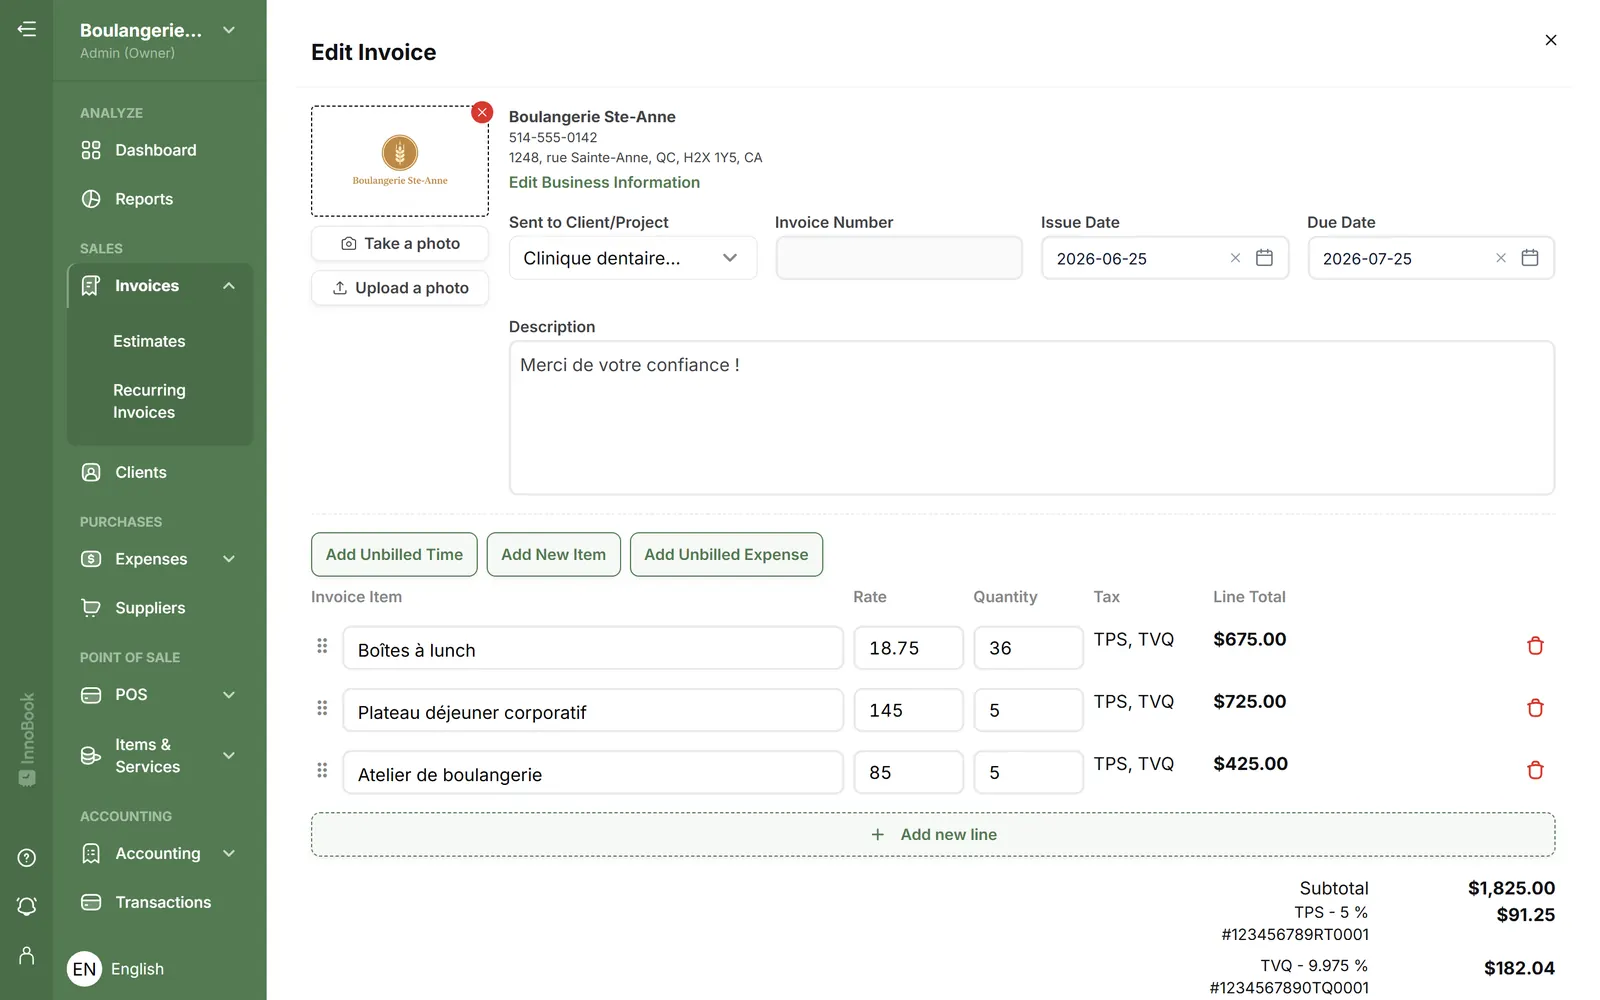Expand the POS menu
This screenshot has height=1000, width=1600.
pyautogui.click(x=229, y=695)
